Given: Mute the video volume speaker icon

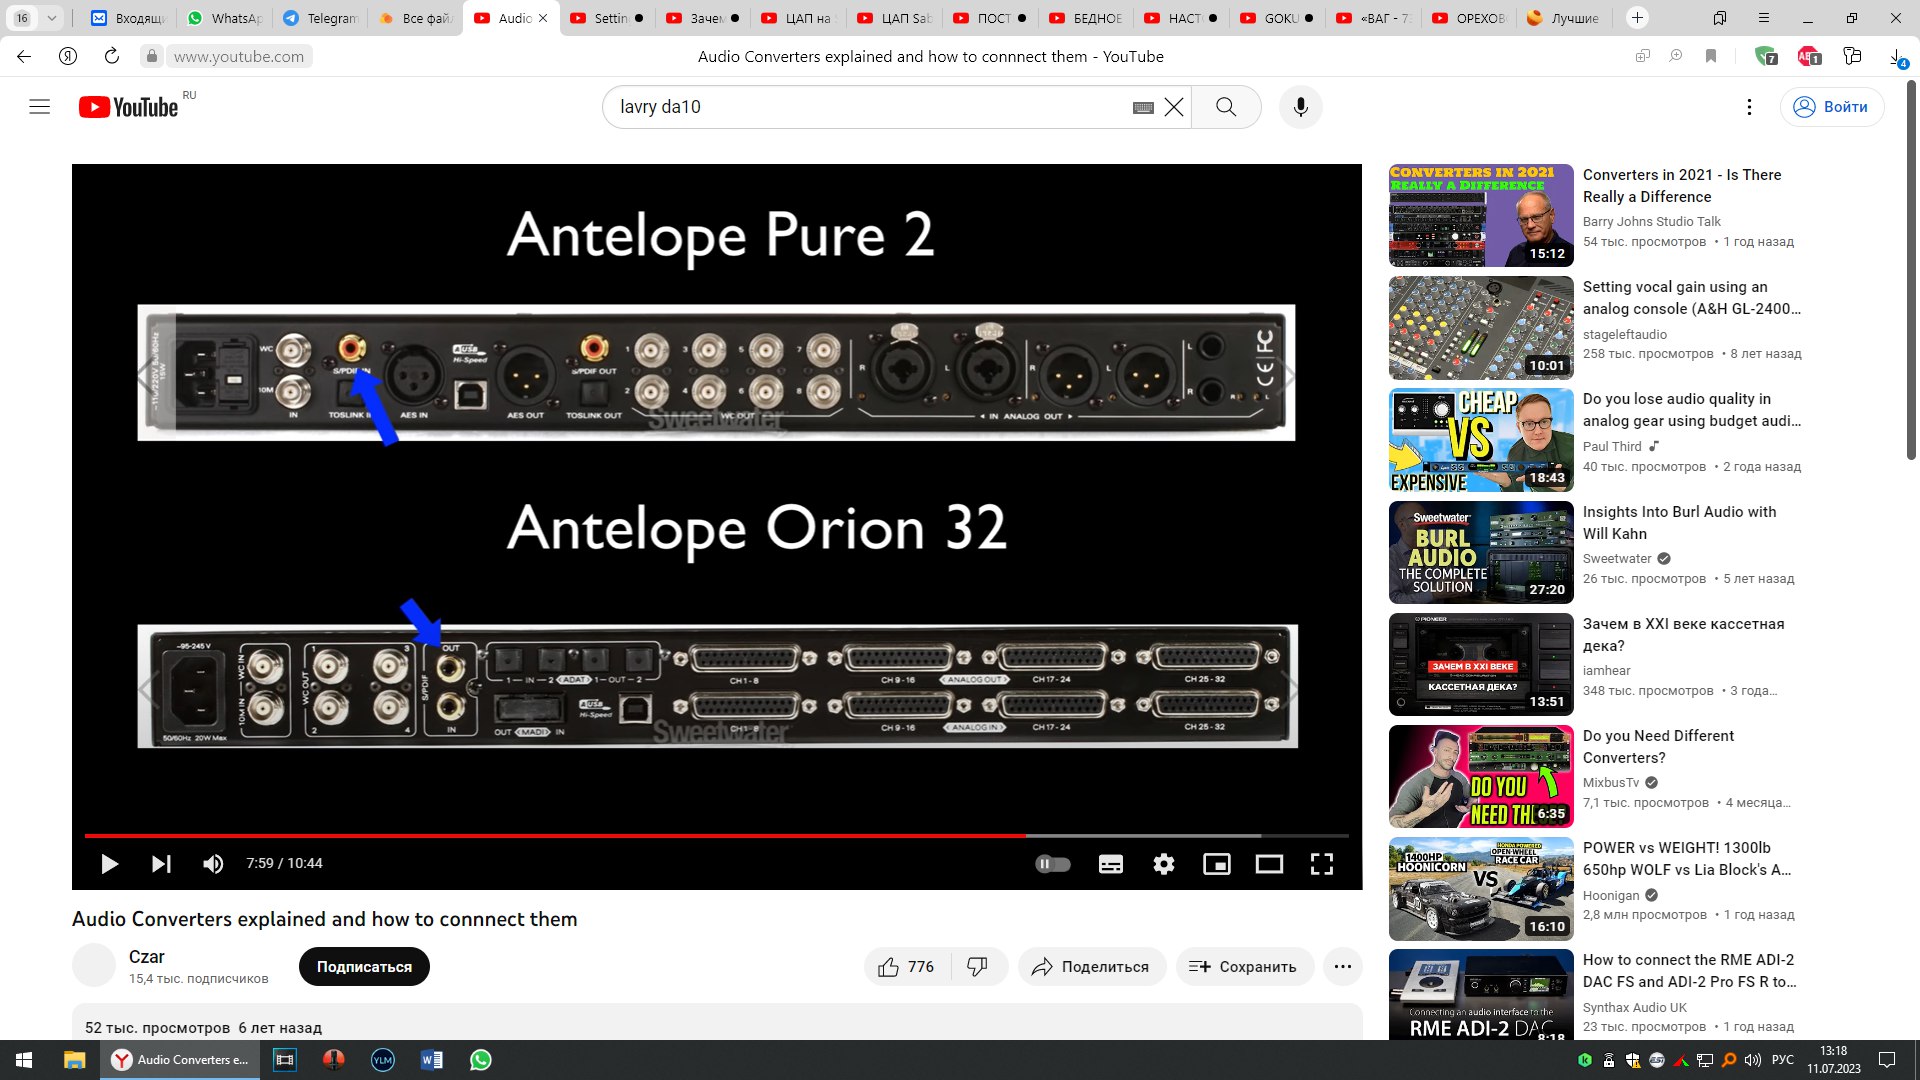Looking at the screenshot, I should (x=213, y=864).
